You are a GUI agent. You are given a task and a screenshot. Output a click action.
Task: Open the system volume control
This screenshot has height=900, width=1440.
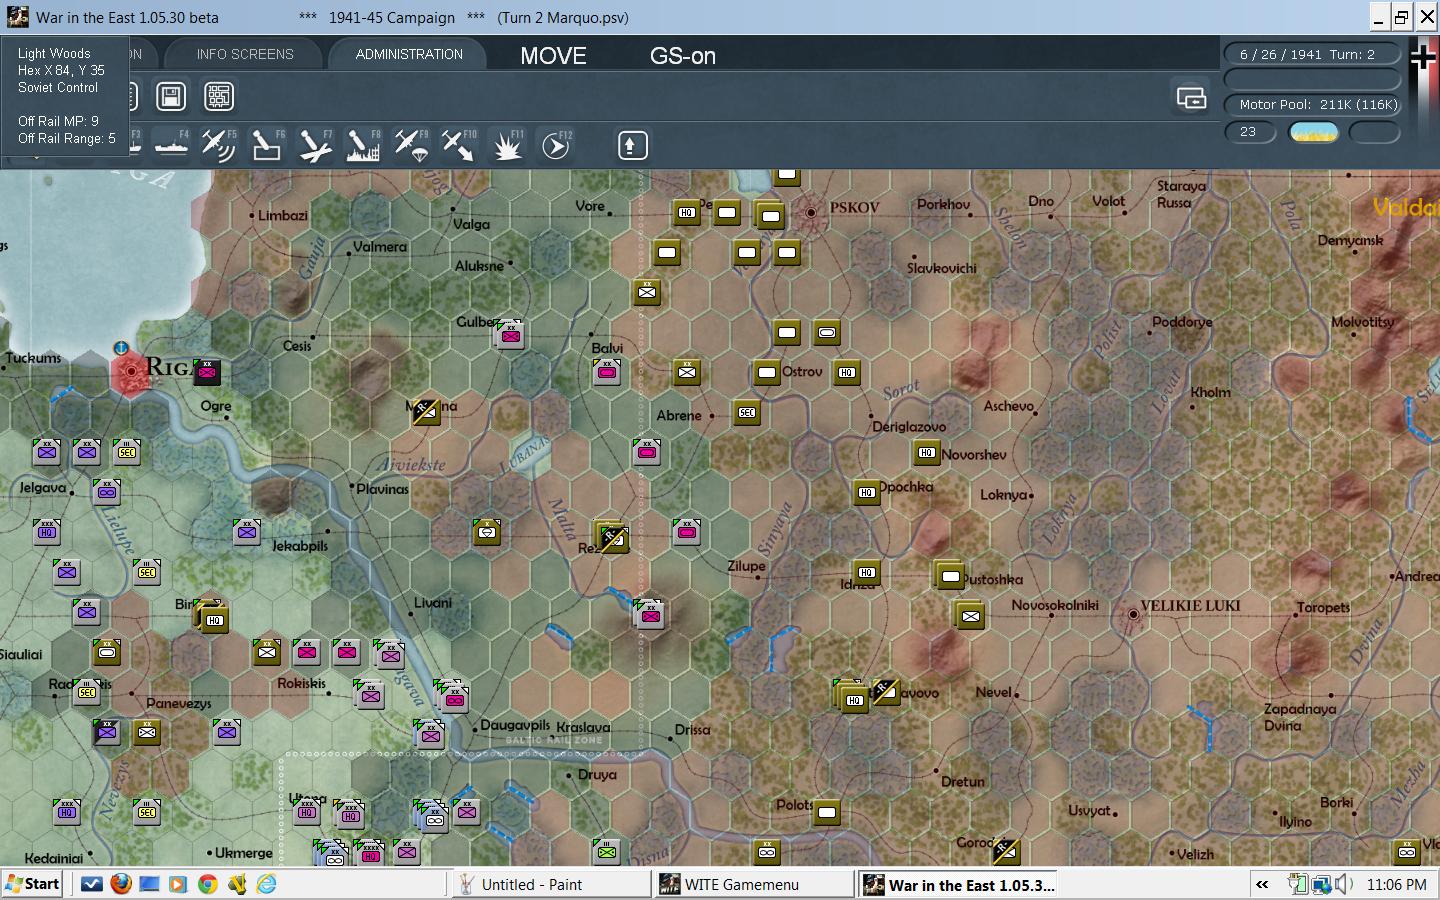click(x=1343, y=884)
